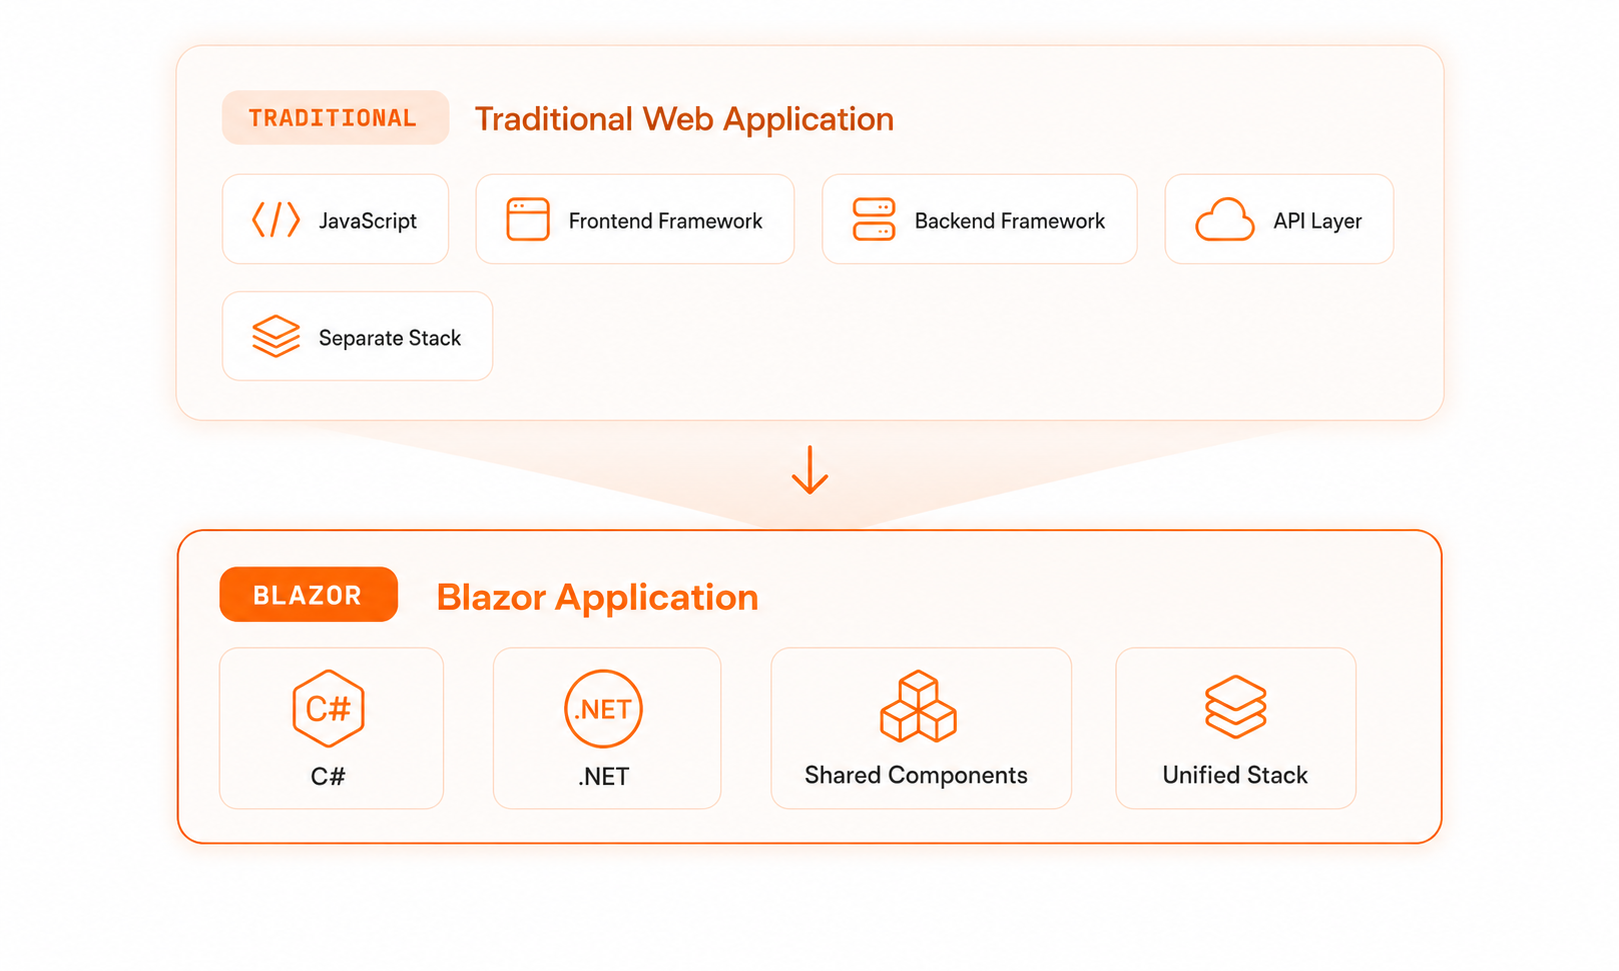1619x971 pixels.
Task: Click the "Backend Framework" label text
Action: click(1010, 221)
